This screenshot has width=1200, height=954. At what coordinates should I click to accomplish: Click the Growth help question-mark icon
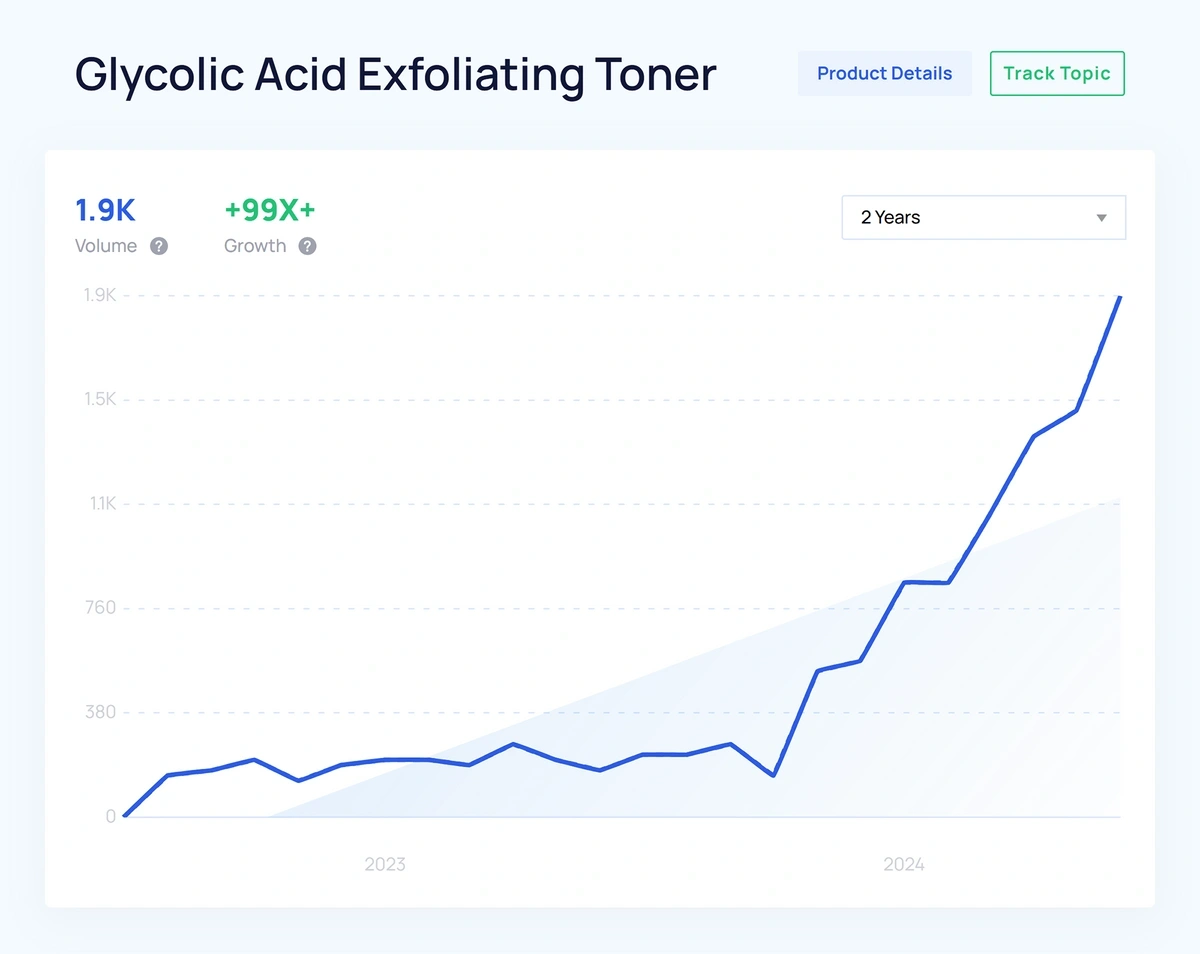[x=307, y=246]
